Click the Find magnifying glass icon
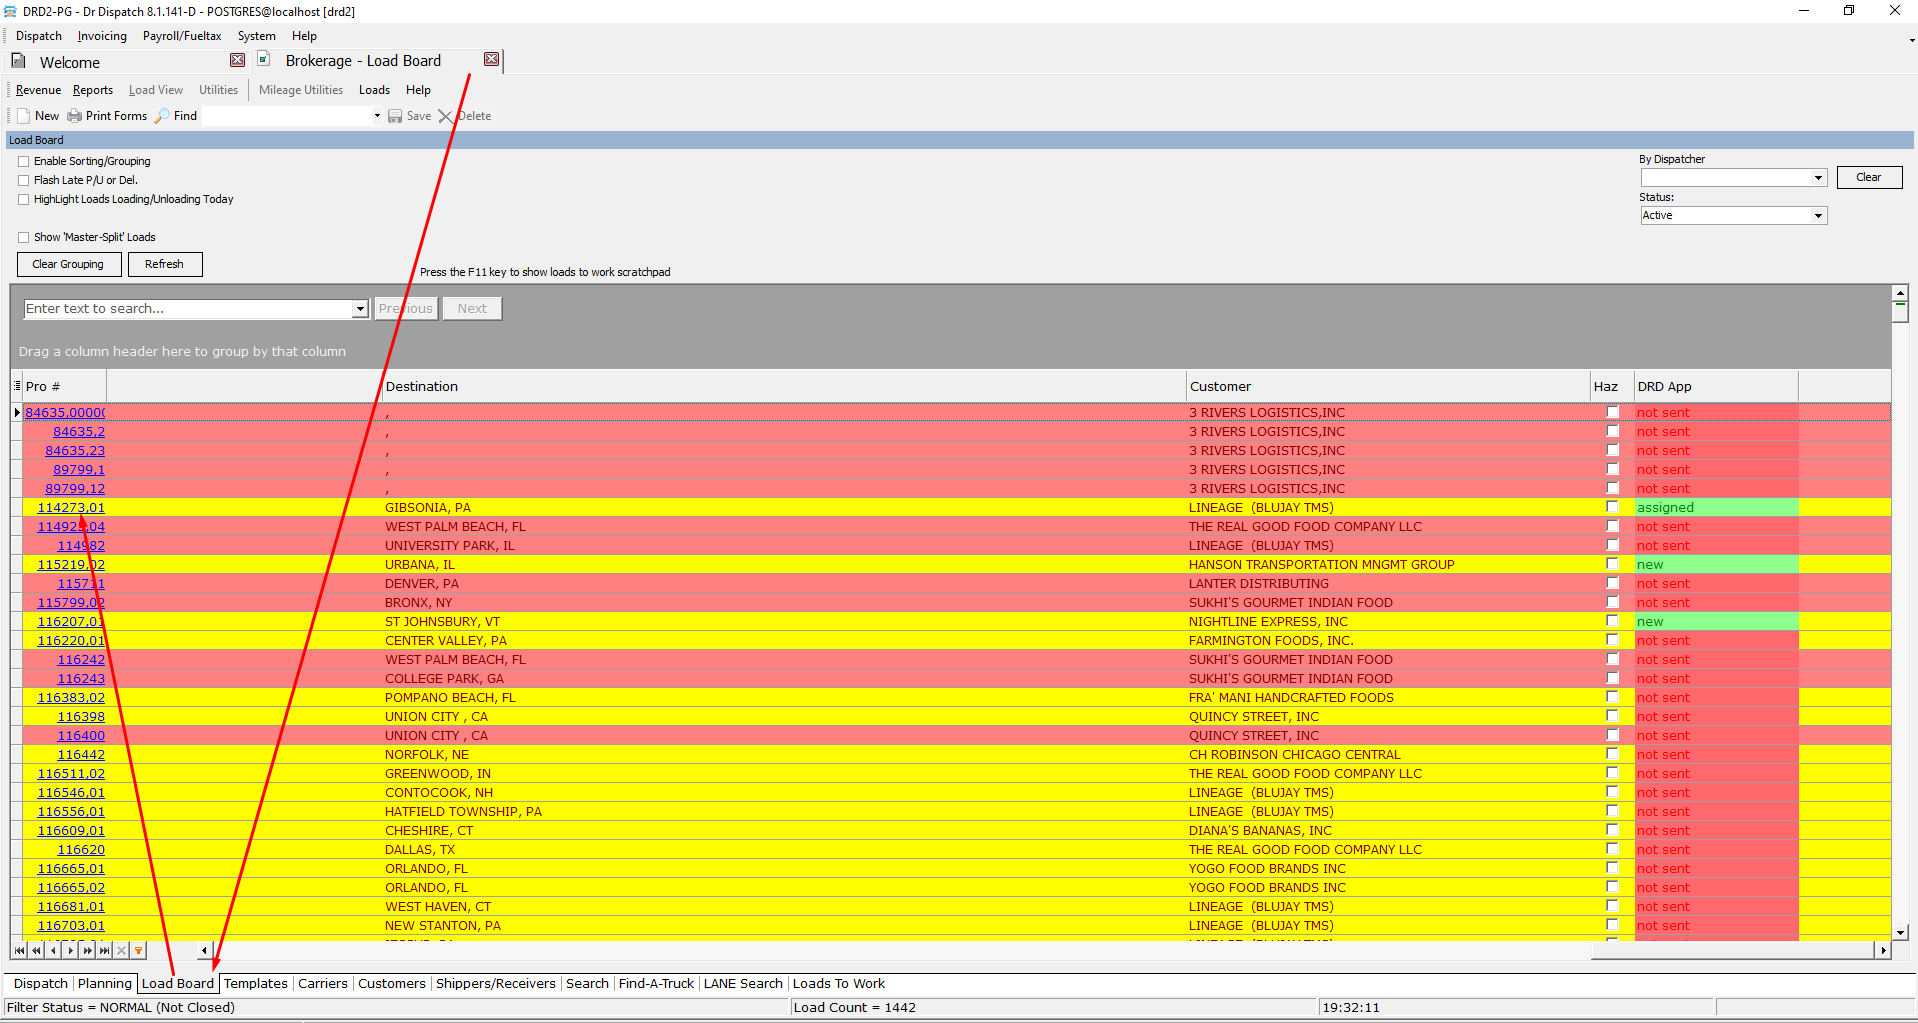Screen dimensions: 1918x1023 pos(162,116)
